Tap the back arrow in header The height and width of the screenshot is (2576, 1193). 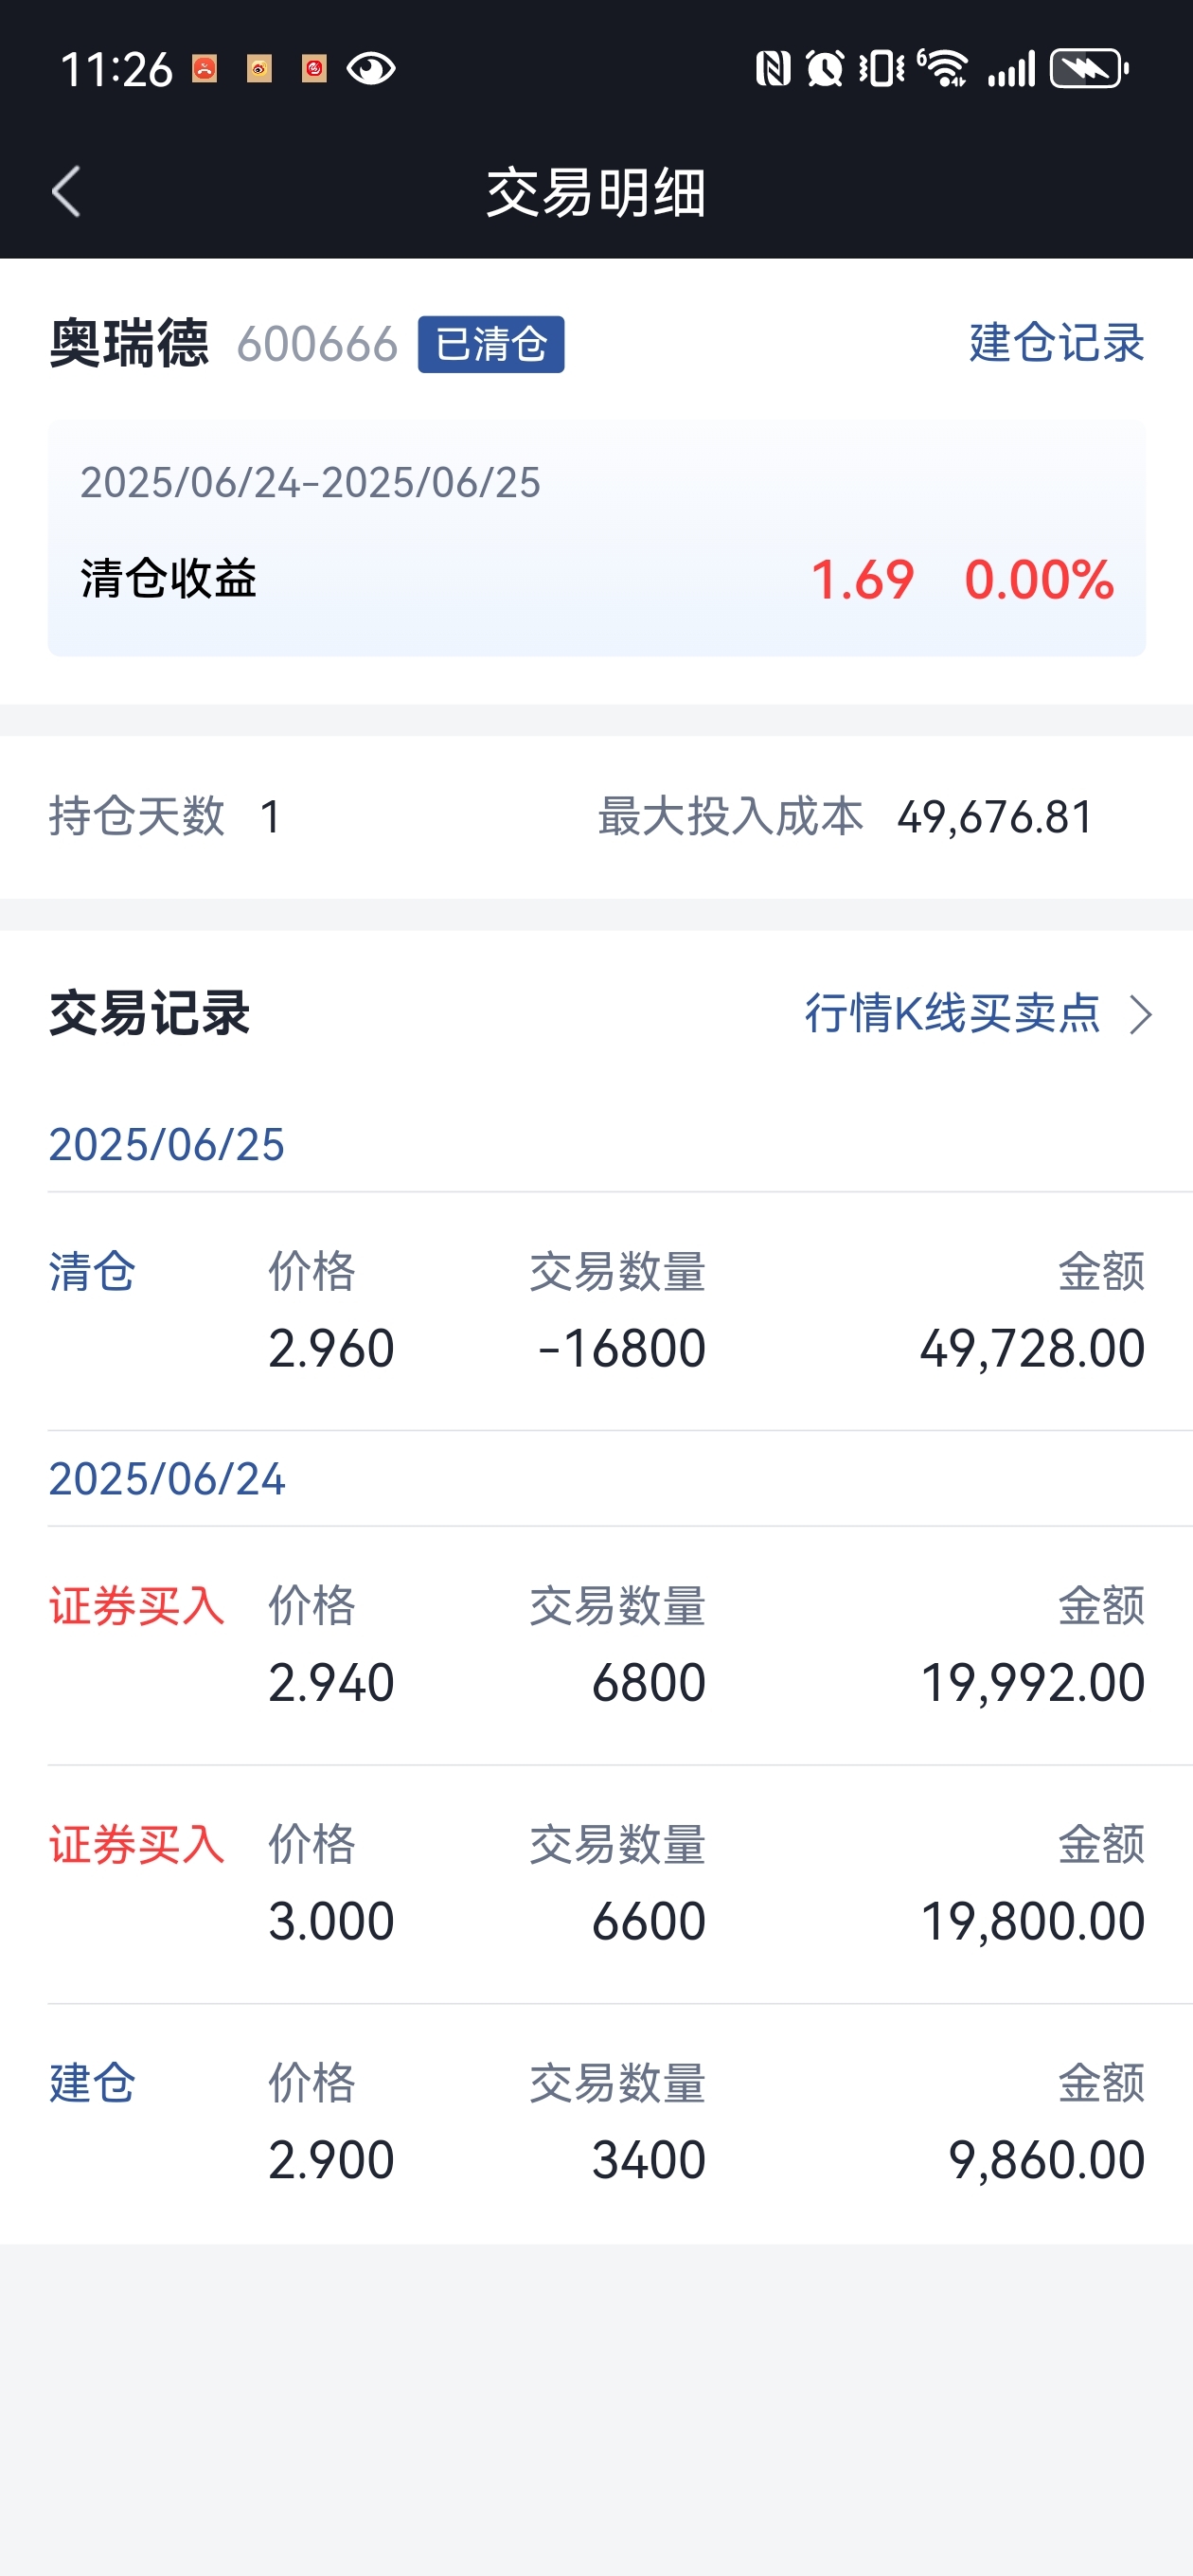(x=66, y=192)
